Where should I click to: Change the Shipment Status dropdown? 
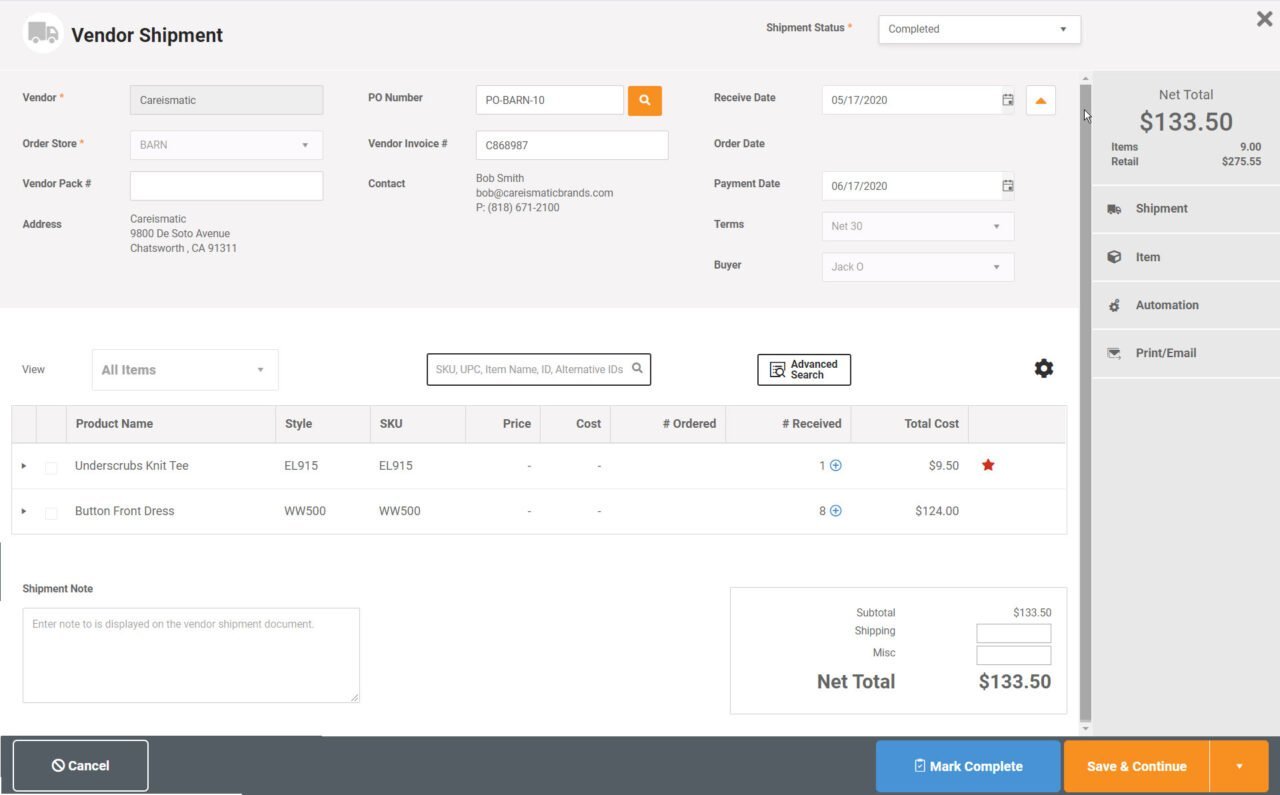(978, 29)
